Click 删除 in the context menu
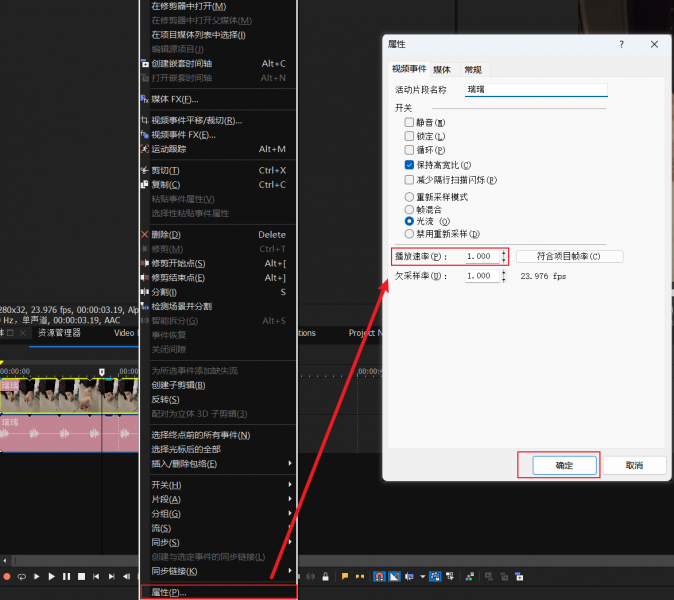 (166, 235)
